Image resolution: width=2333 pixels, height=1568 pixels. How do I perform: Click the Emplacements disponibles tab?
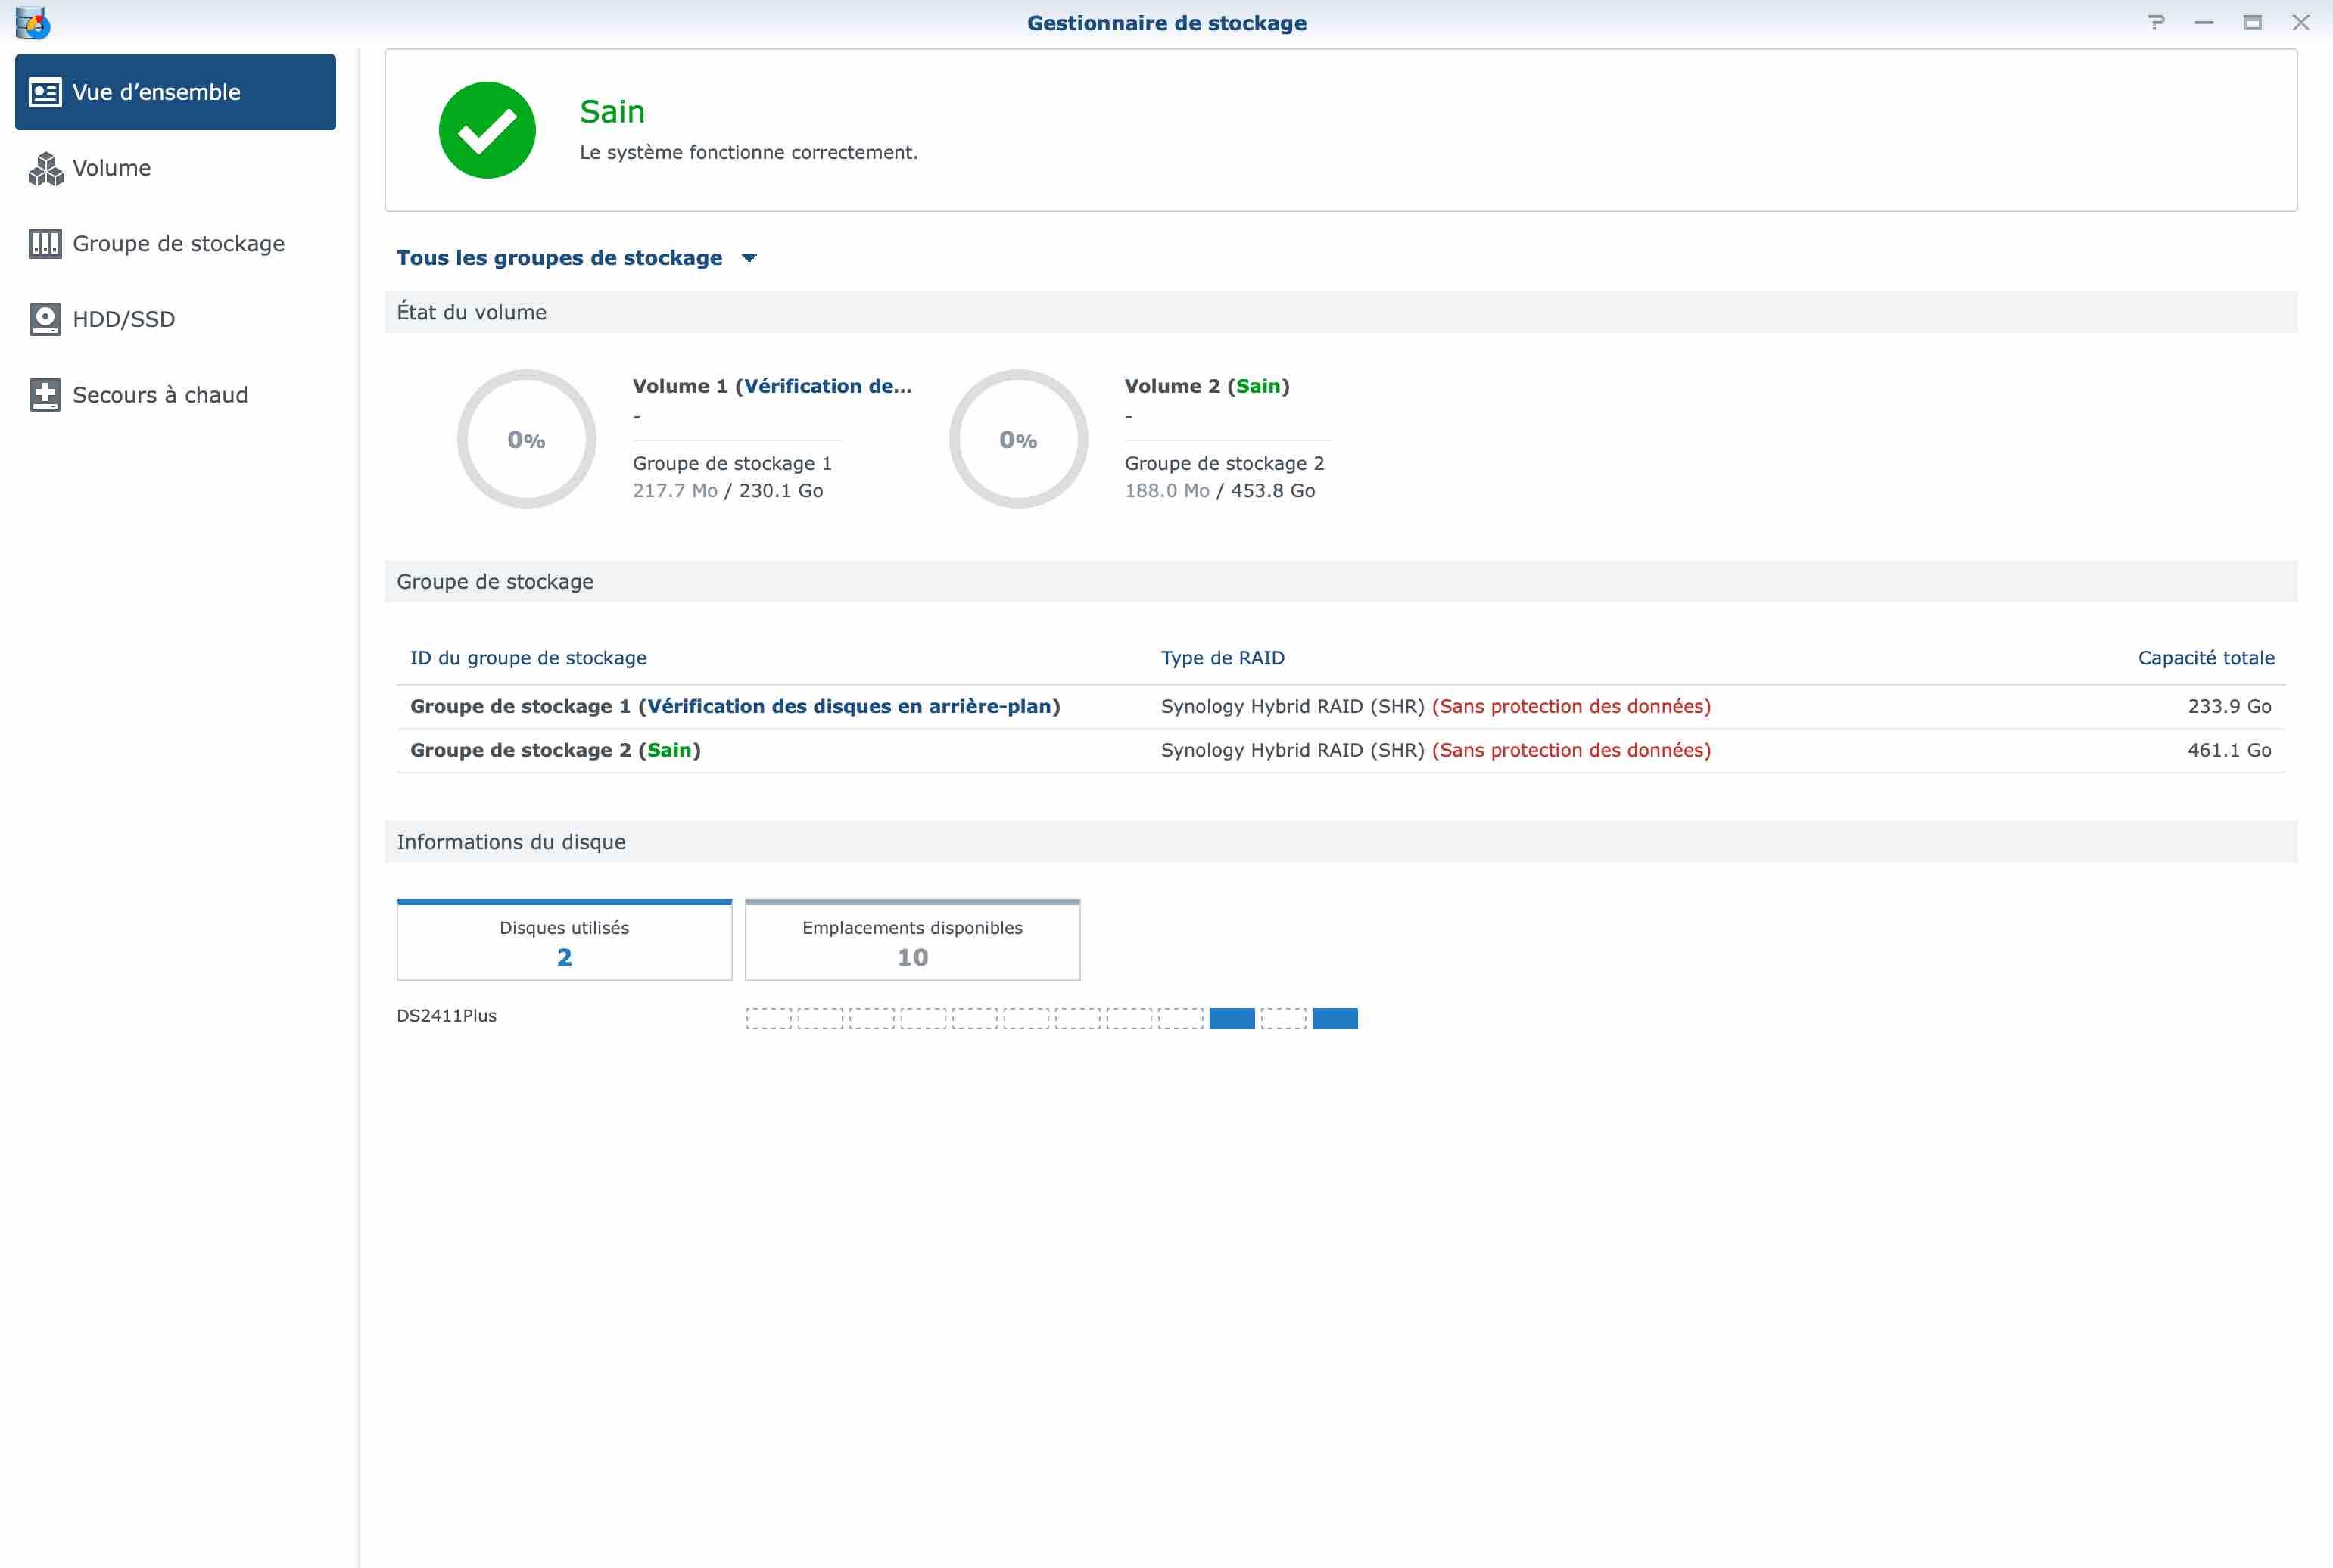(x=912, y=940)
